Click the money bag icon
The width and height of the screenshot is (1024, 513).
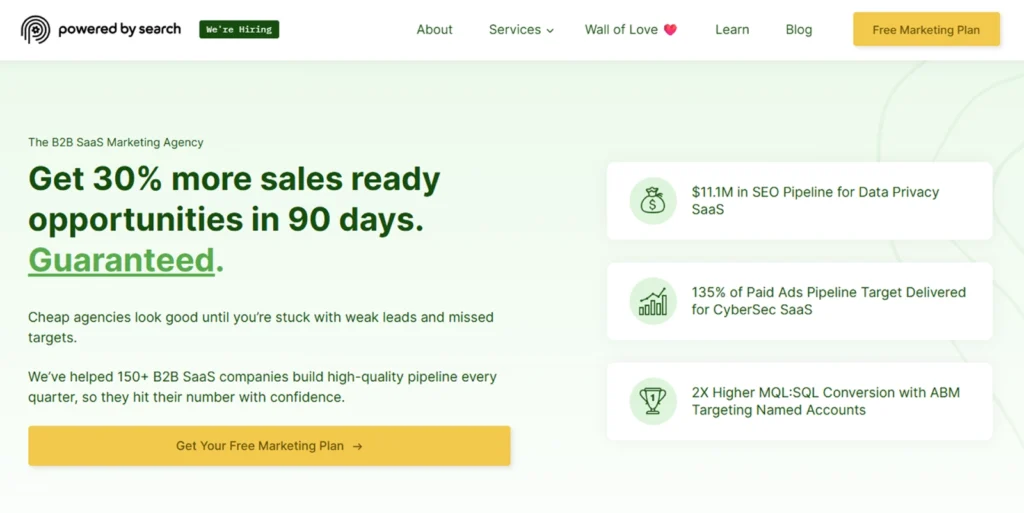pos(653,201)
